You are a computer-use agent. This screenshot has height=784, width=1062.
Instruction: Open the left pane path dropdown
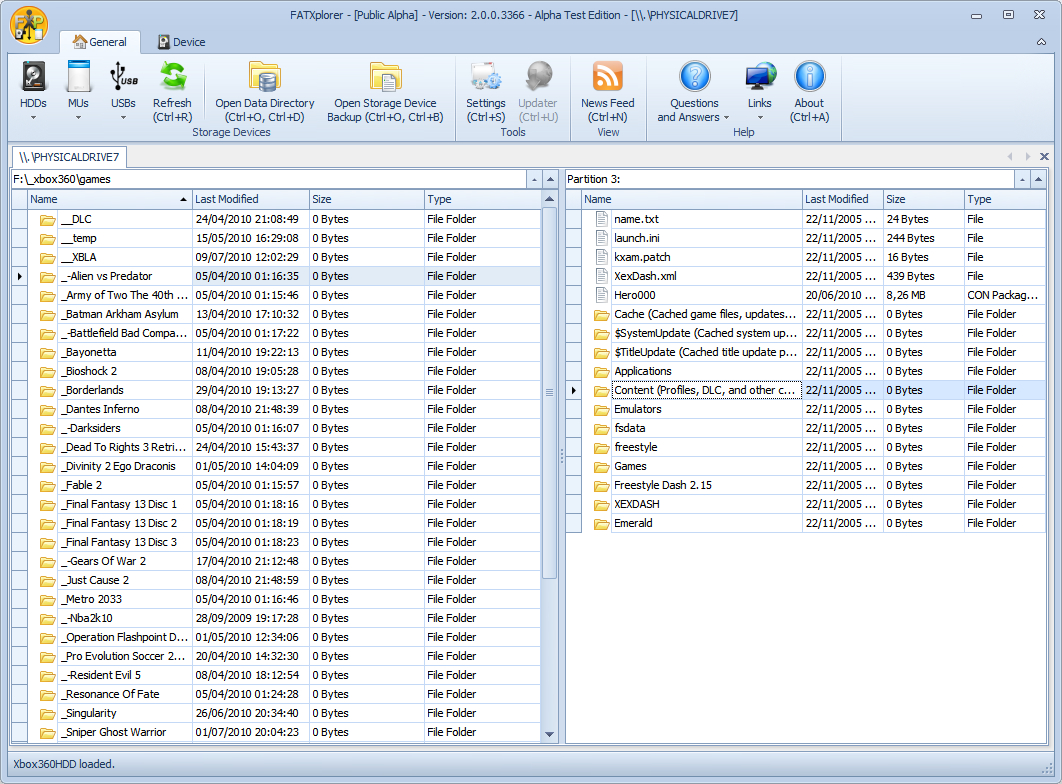[534, 179]
